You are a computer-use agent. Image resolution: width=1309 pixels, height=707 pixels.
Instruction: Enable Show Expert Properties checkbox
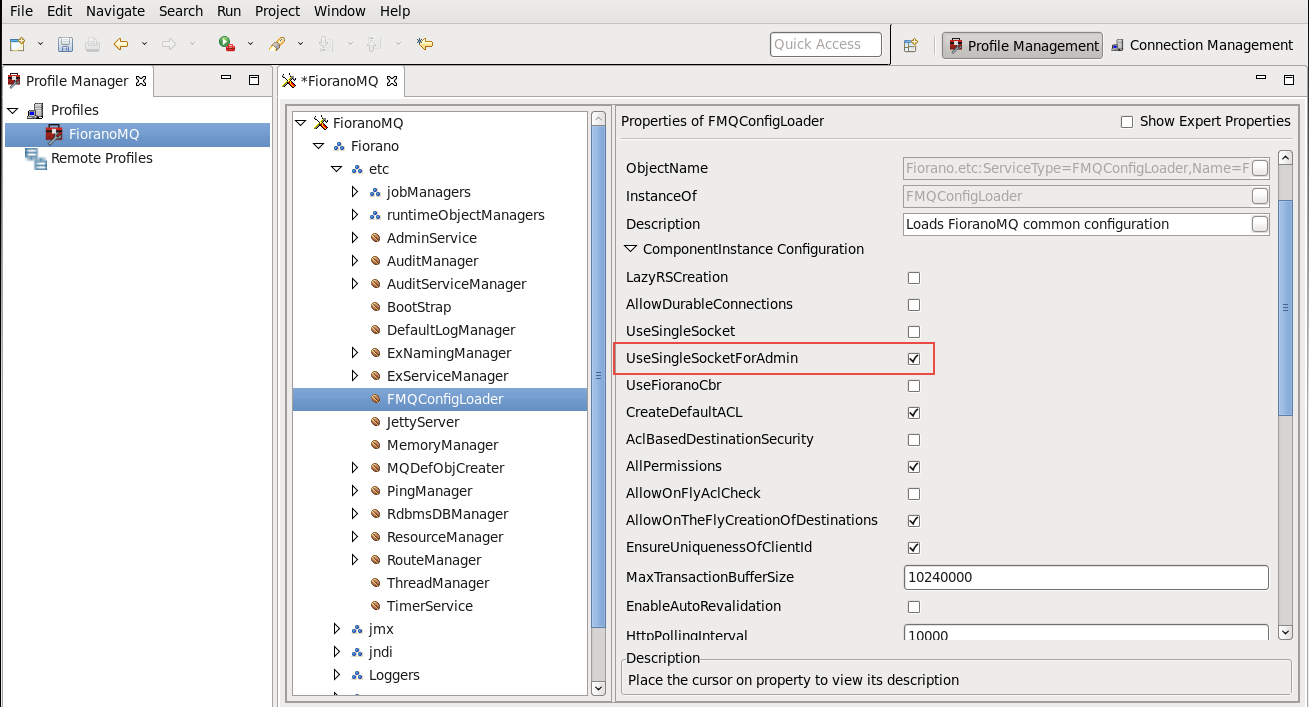tap(1127, 122)
